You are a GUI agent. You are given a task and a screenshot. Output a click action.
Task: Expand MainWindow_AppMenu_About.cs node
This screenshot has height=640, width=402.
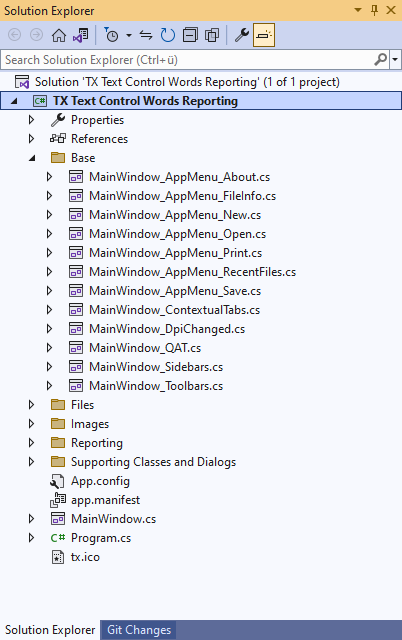tap(49, 177)
